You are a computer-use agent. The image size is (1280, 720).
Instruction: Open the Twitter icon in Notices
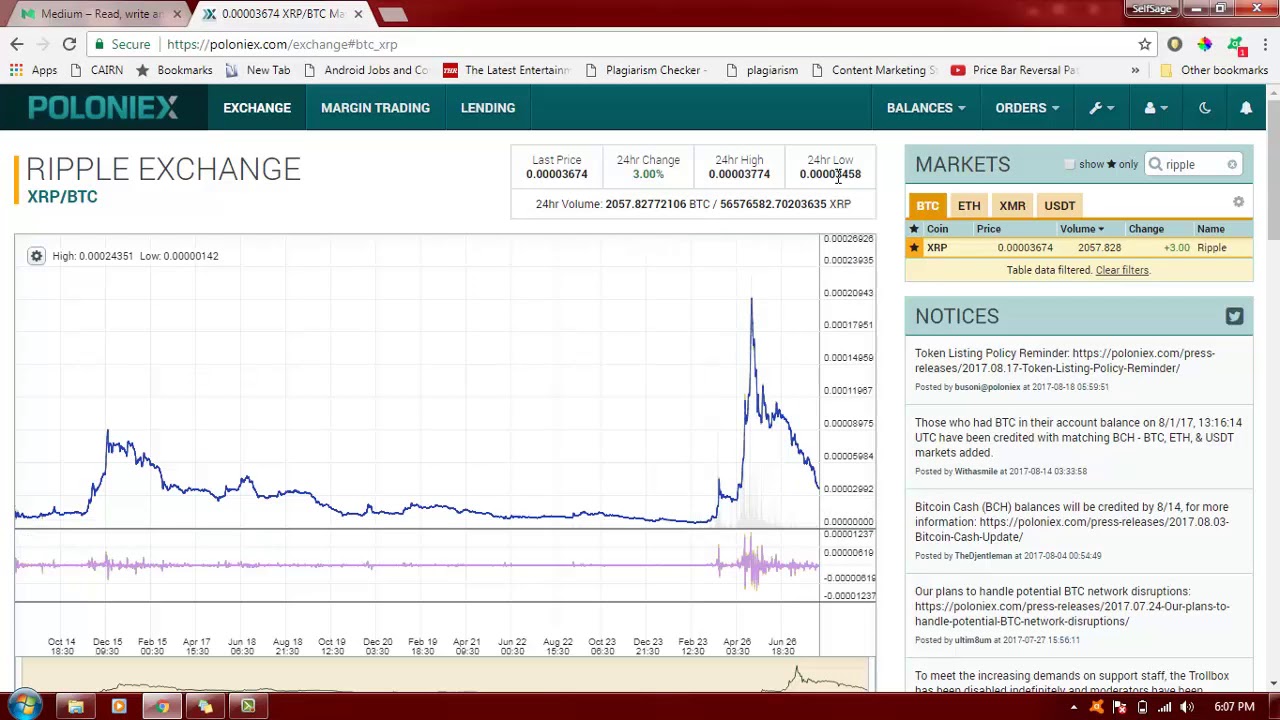click(x=1234, y=316)
